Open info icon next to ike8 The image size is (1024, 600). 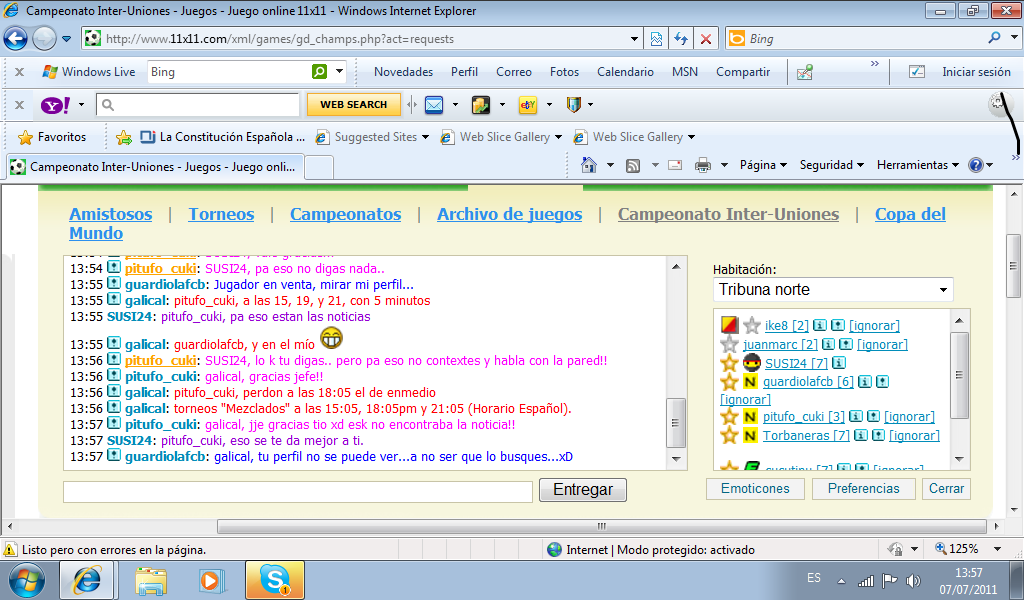point(819,325)
